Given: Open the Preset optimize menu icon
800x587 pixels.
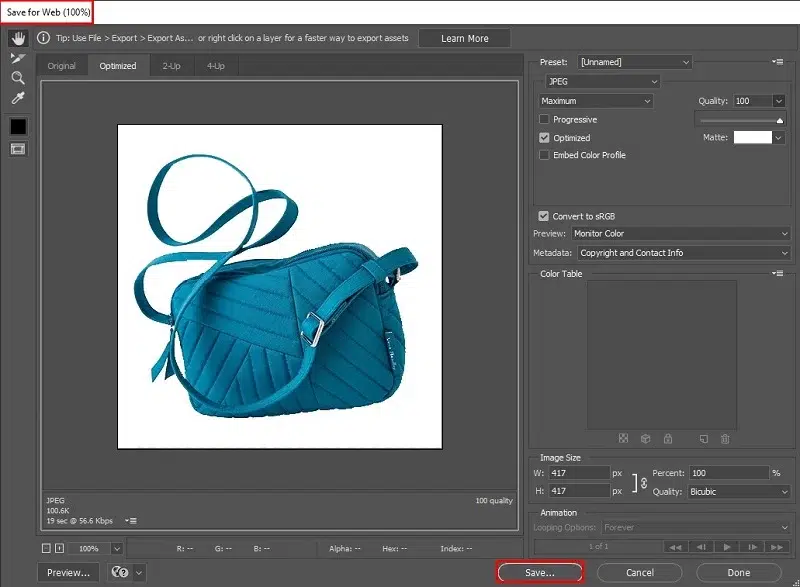Looking at the screenshot, I should click(778, 62).
